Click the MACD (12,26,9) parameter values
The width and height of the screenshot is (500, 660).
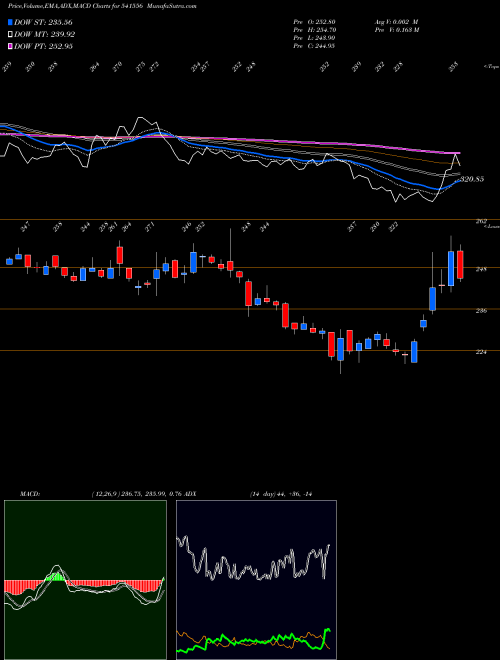click(x=136, y=494)
